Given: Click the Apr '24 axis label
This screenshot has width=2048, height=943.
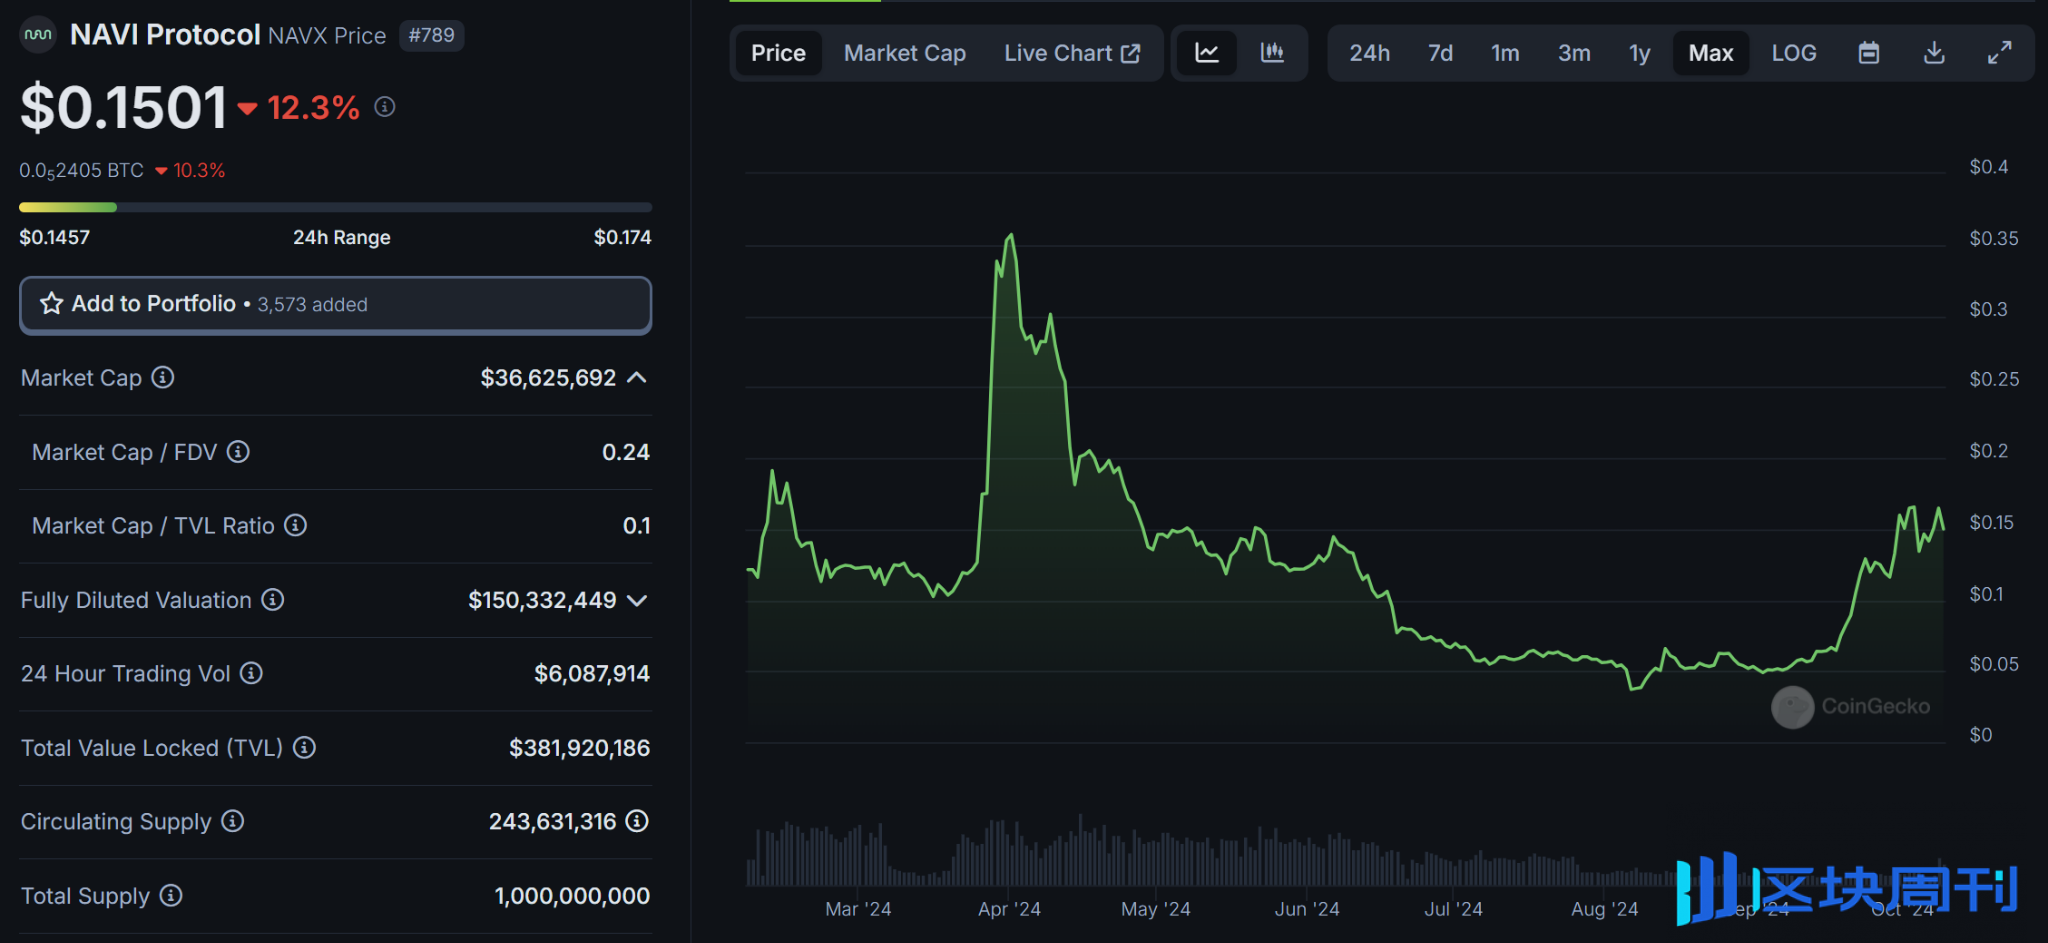Looking at the screenshot, I should point(1009,909).
